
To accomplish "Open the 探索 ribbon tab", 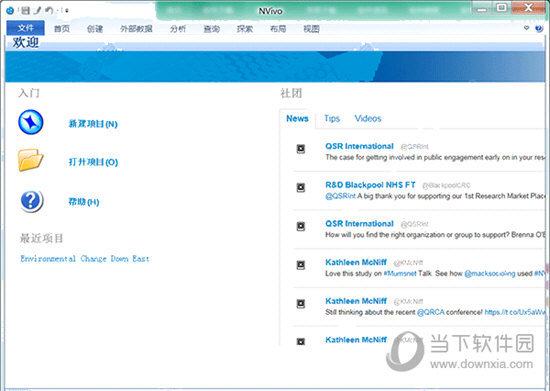I will tap(244, 29).
